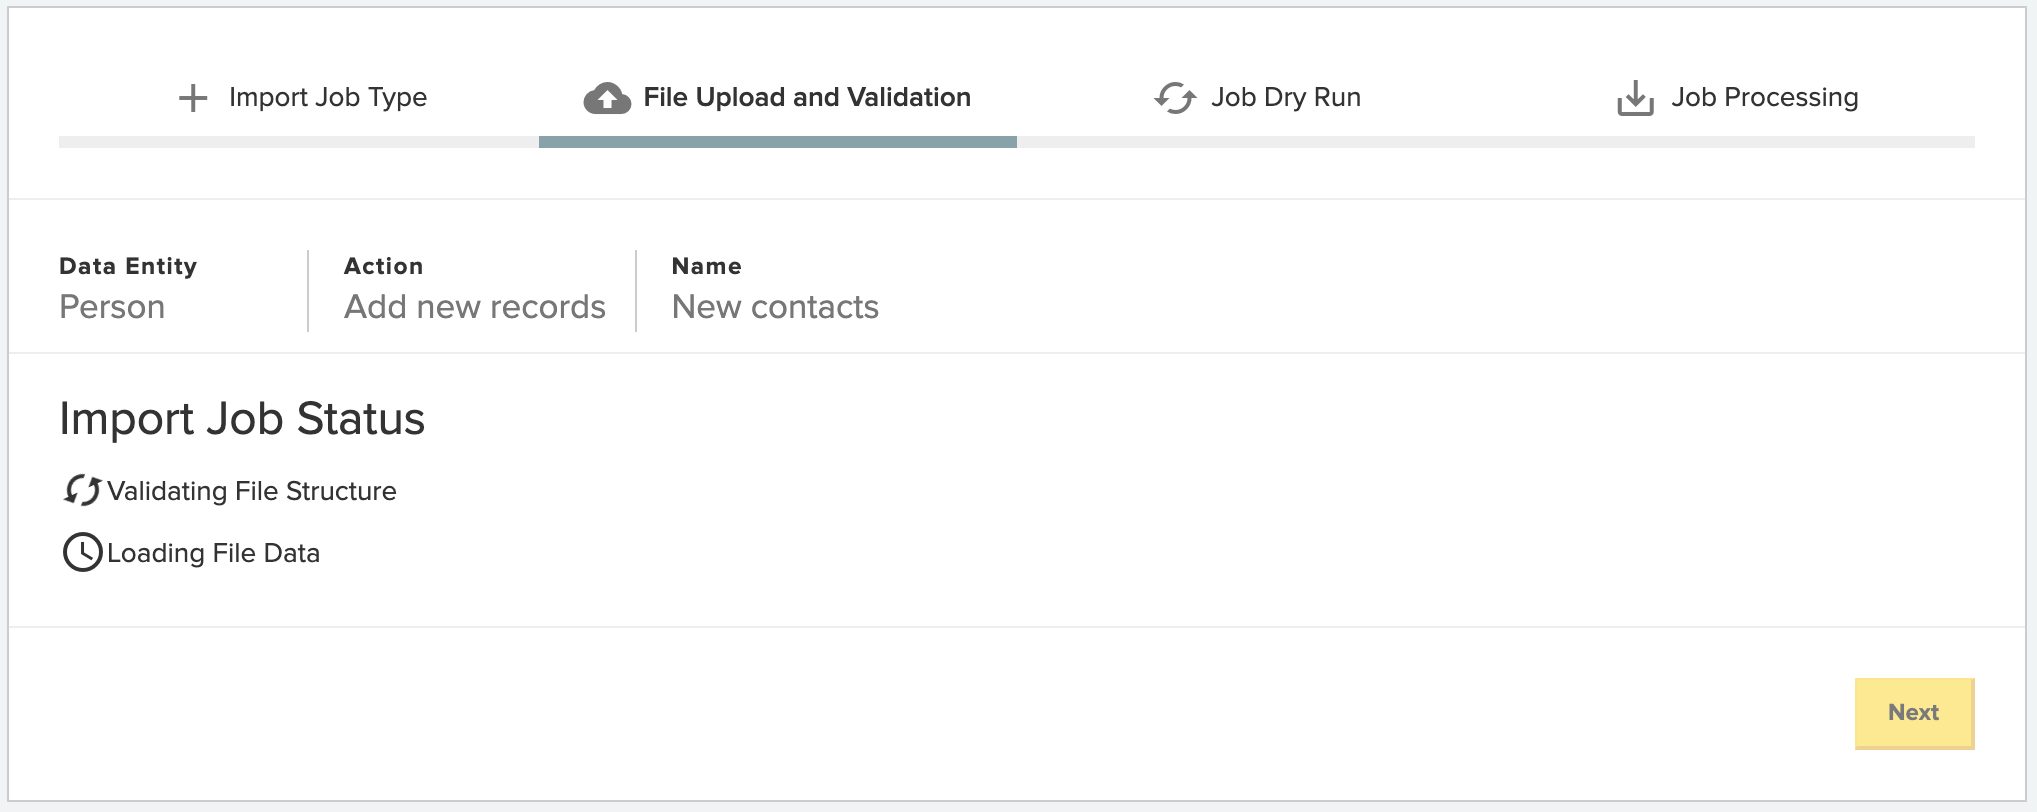Click the New contacts name value

pos(775,306)
